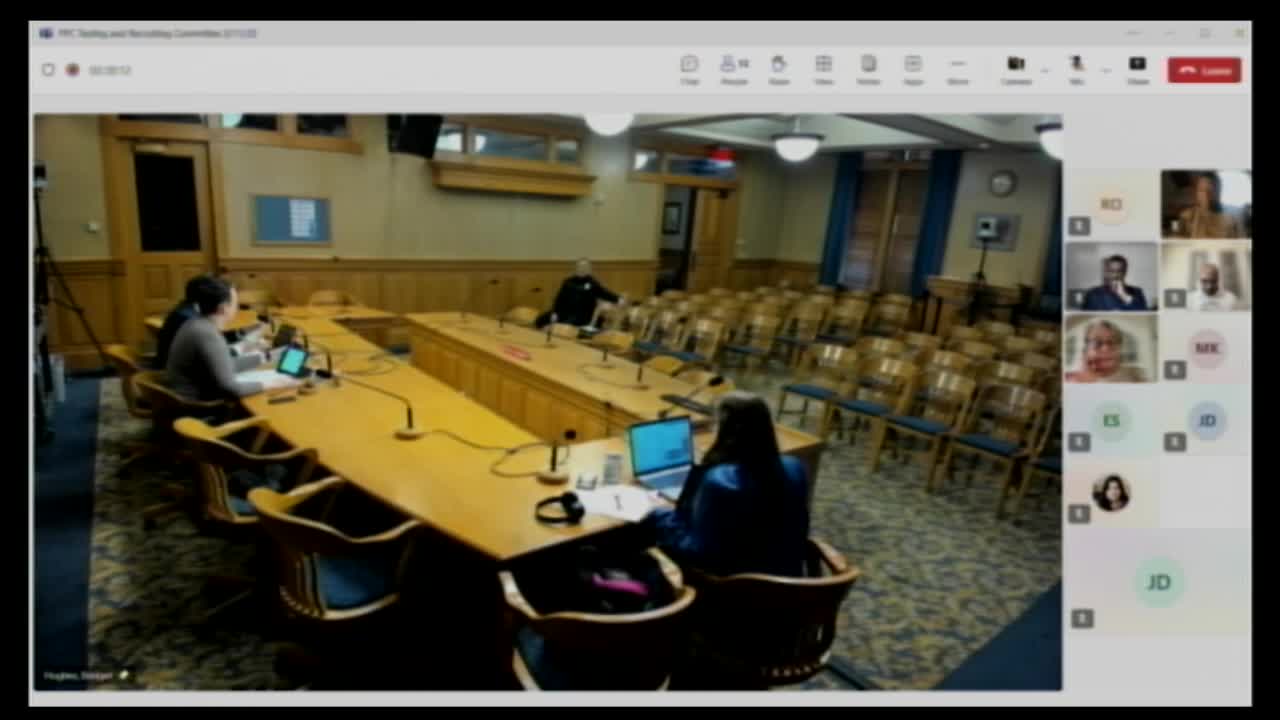The image size is (1280, 720).
Task: Open the More actions menu
Action: (x=958, y=69)
